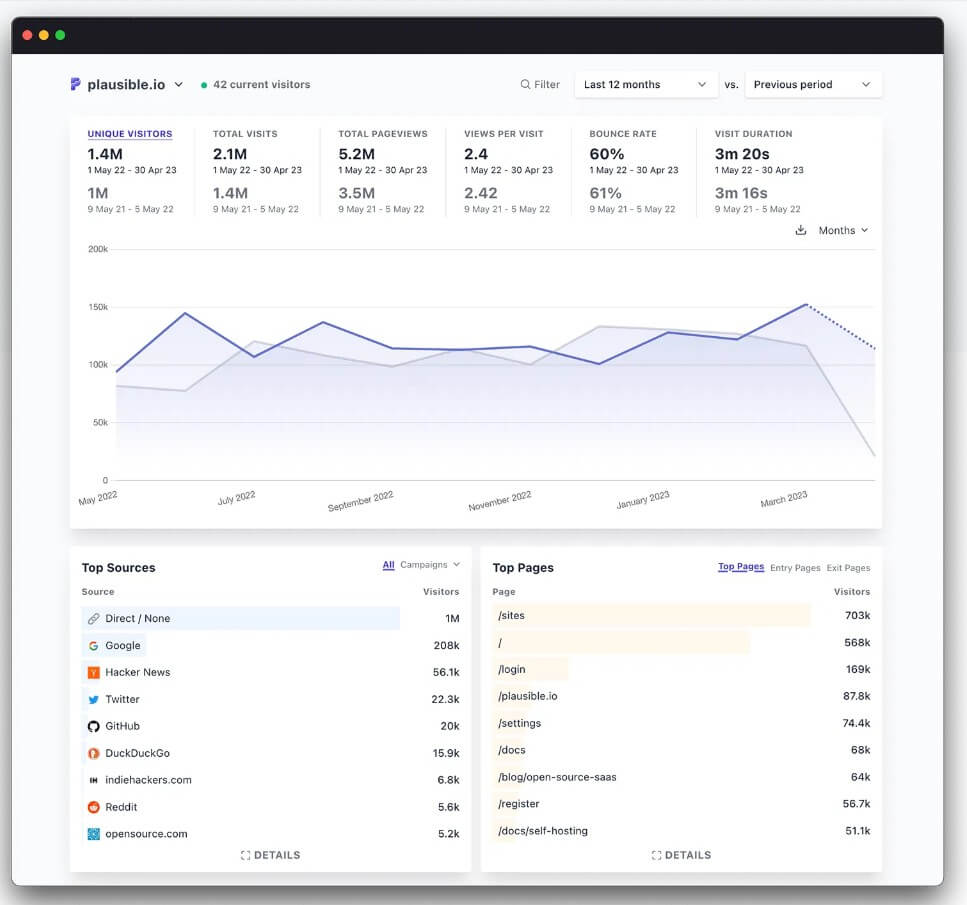Switch to the Top Pages tab
967x905 pixels.
point(741,566)
